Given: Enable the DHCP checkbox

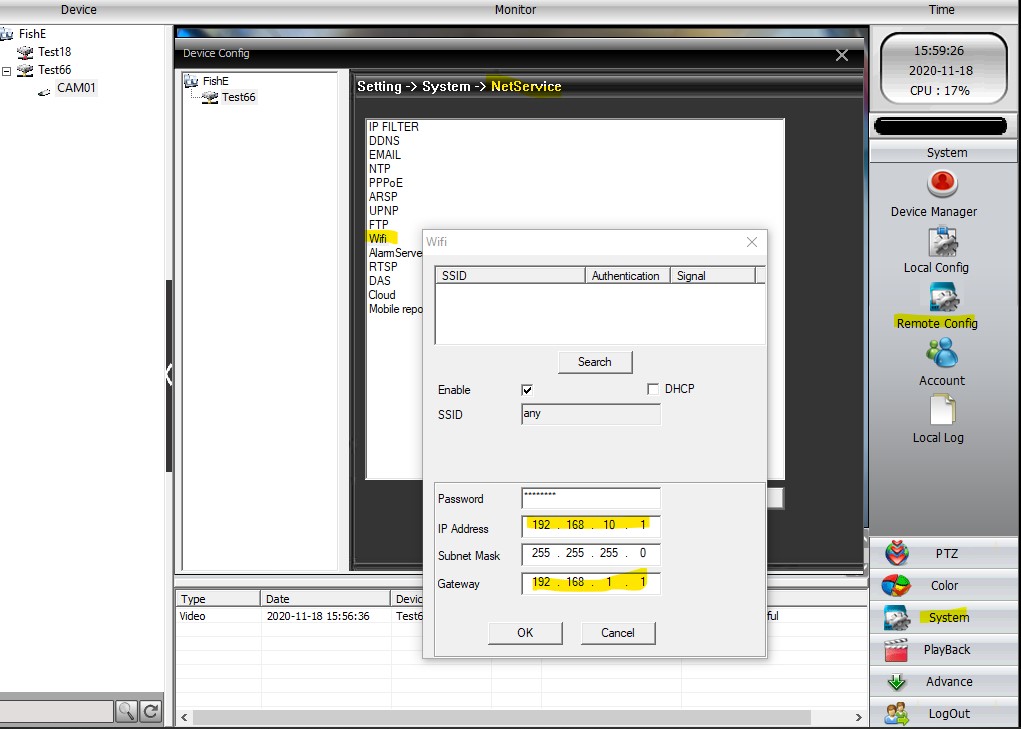Looking at the screenshot, I should pos(652,389).
